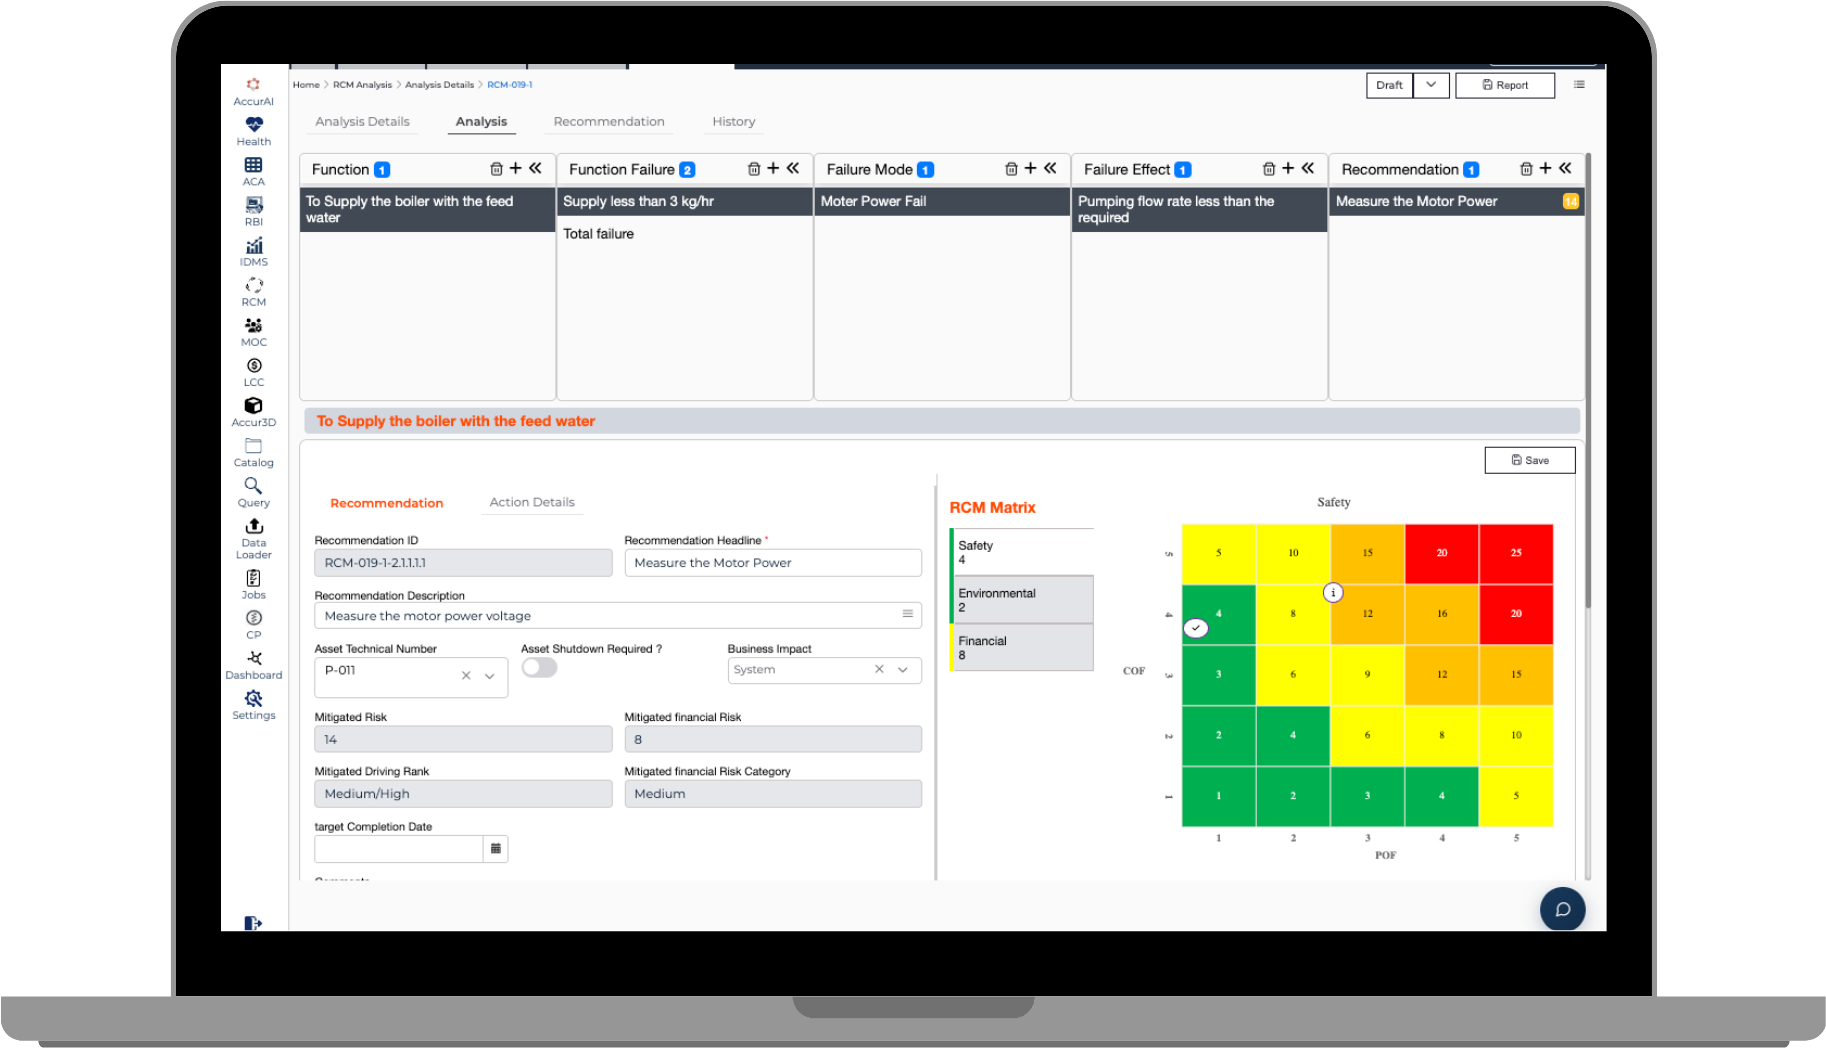The height and width of the screenshot is (1048, 1826).
Task: Open Settings in sidebar
Action: point(253,704)
